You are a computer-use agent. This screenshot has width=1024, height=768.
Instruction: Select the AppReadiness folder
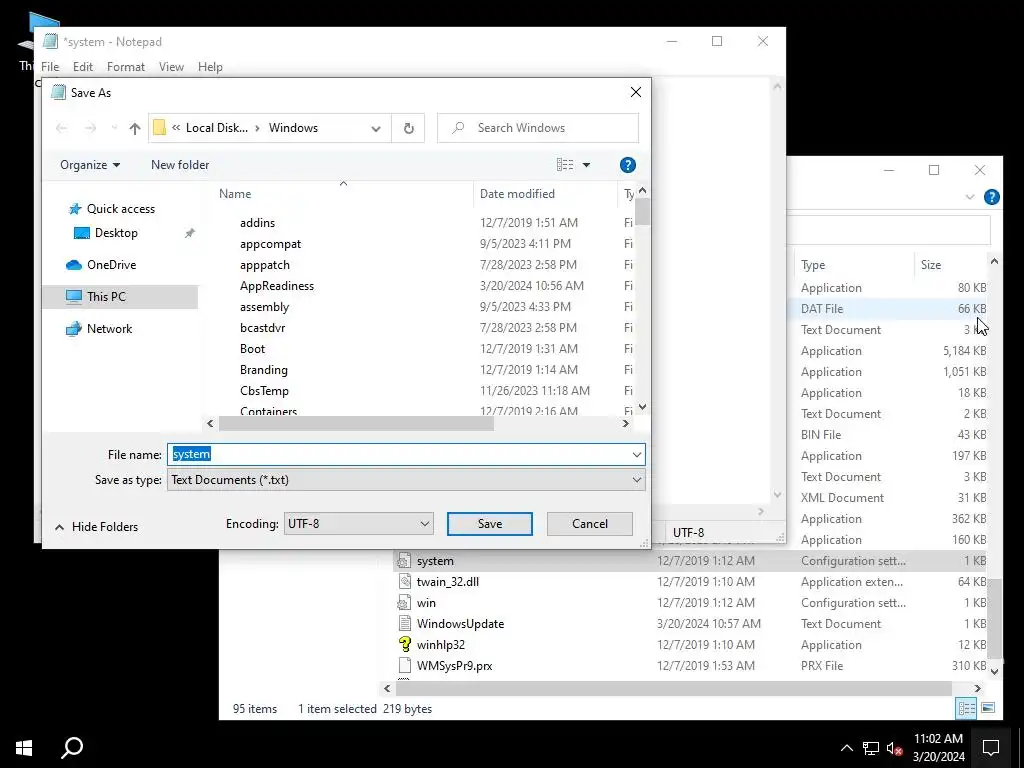coord(277,285)
